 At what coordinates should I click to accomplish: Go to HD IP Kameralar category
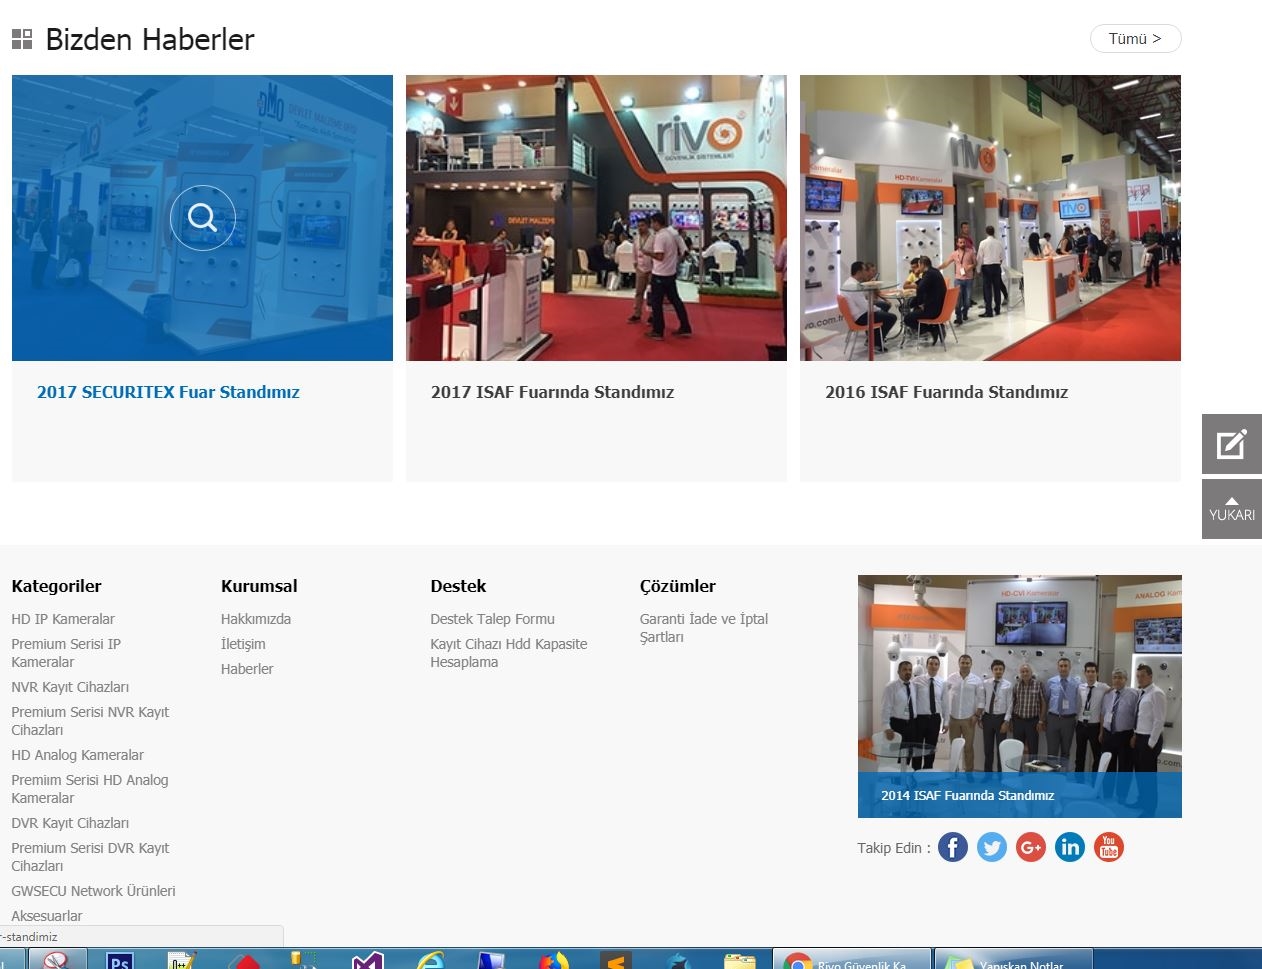coord(63,619)
